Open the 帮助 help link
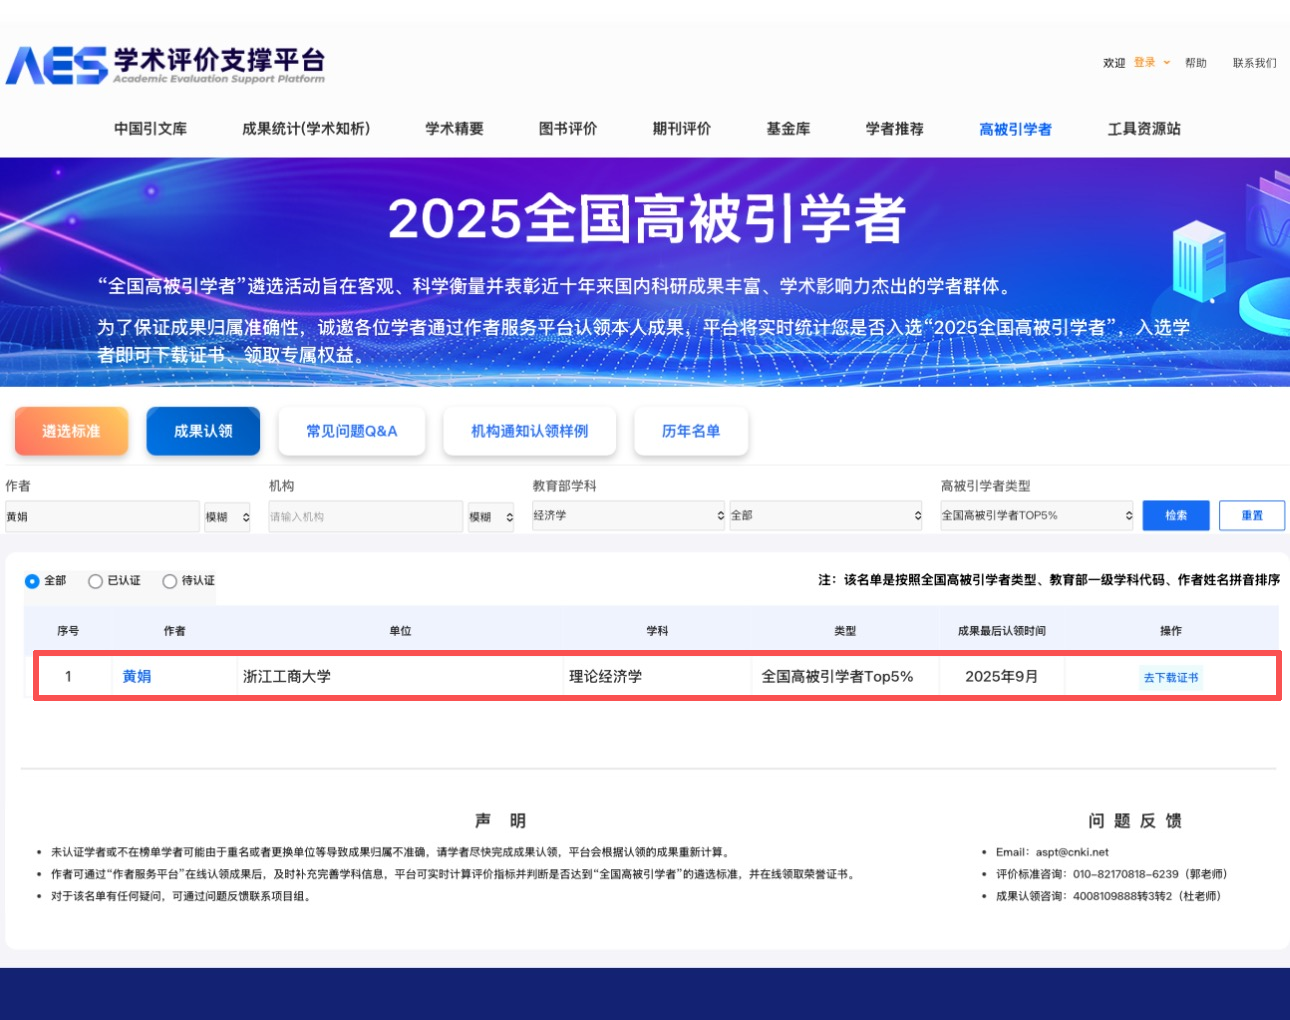This screenshot has height=1020, width=1290. point(1195,63)
